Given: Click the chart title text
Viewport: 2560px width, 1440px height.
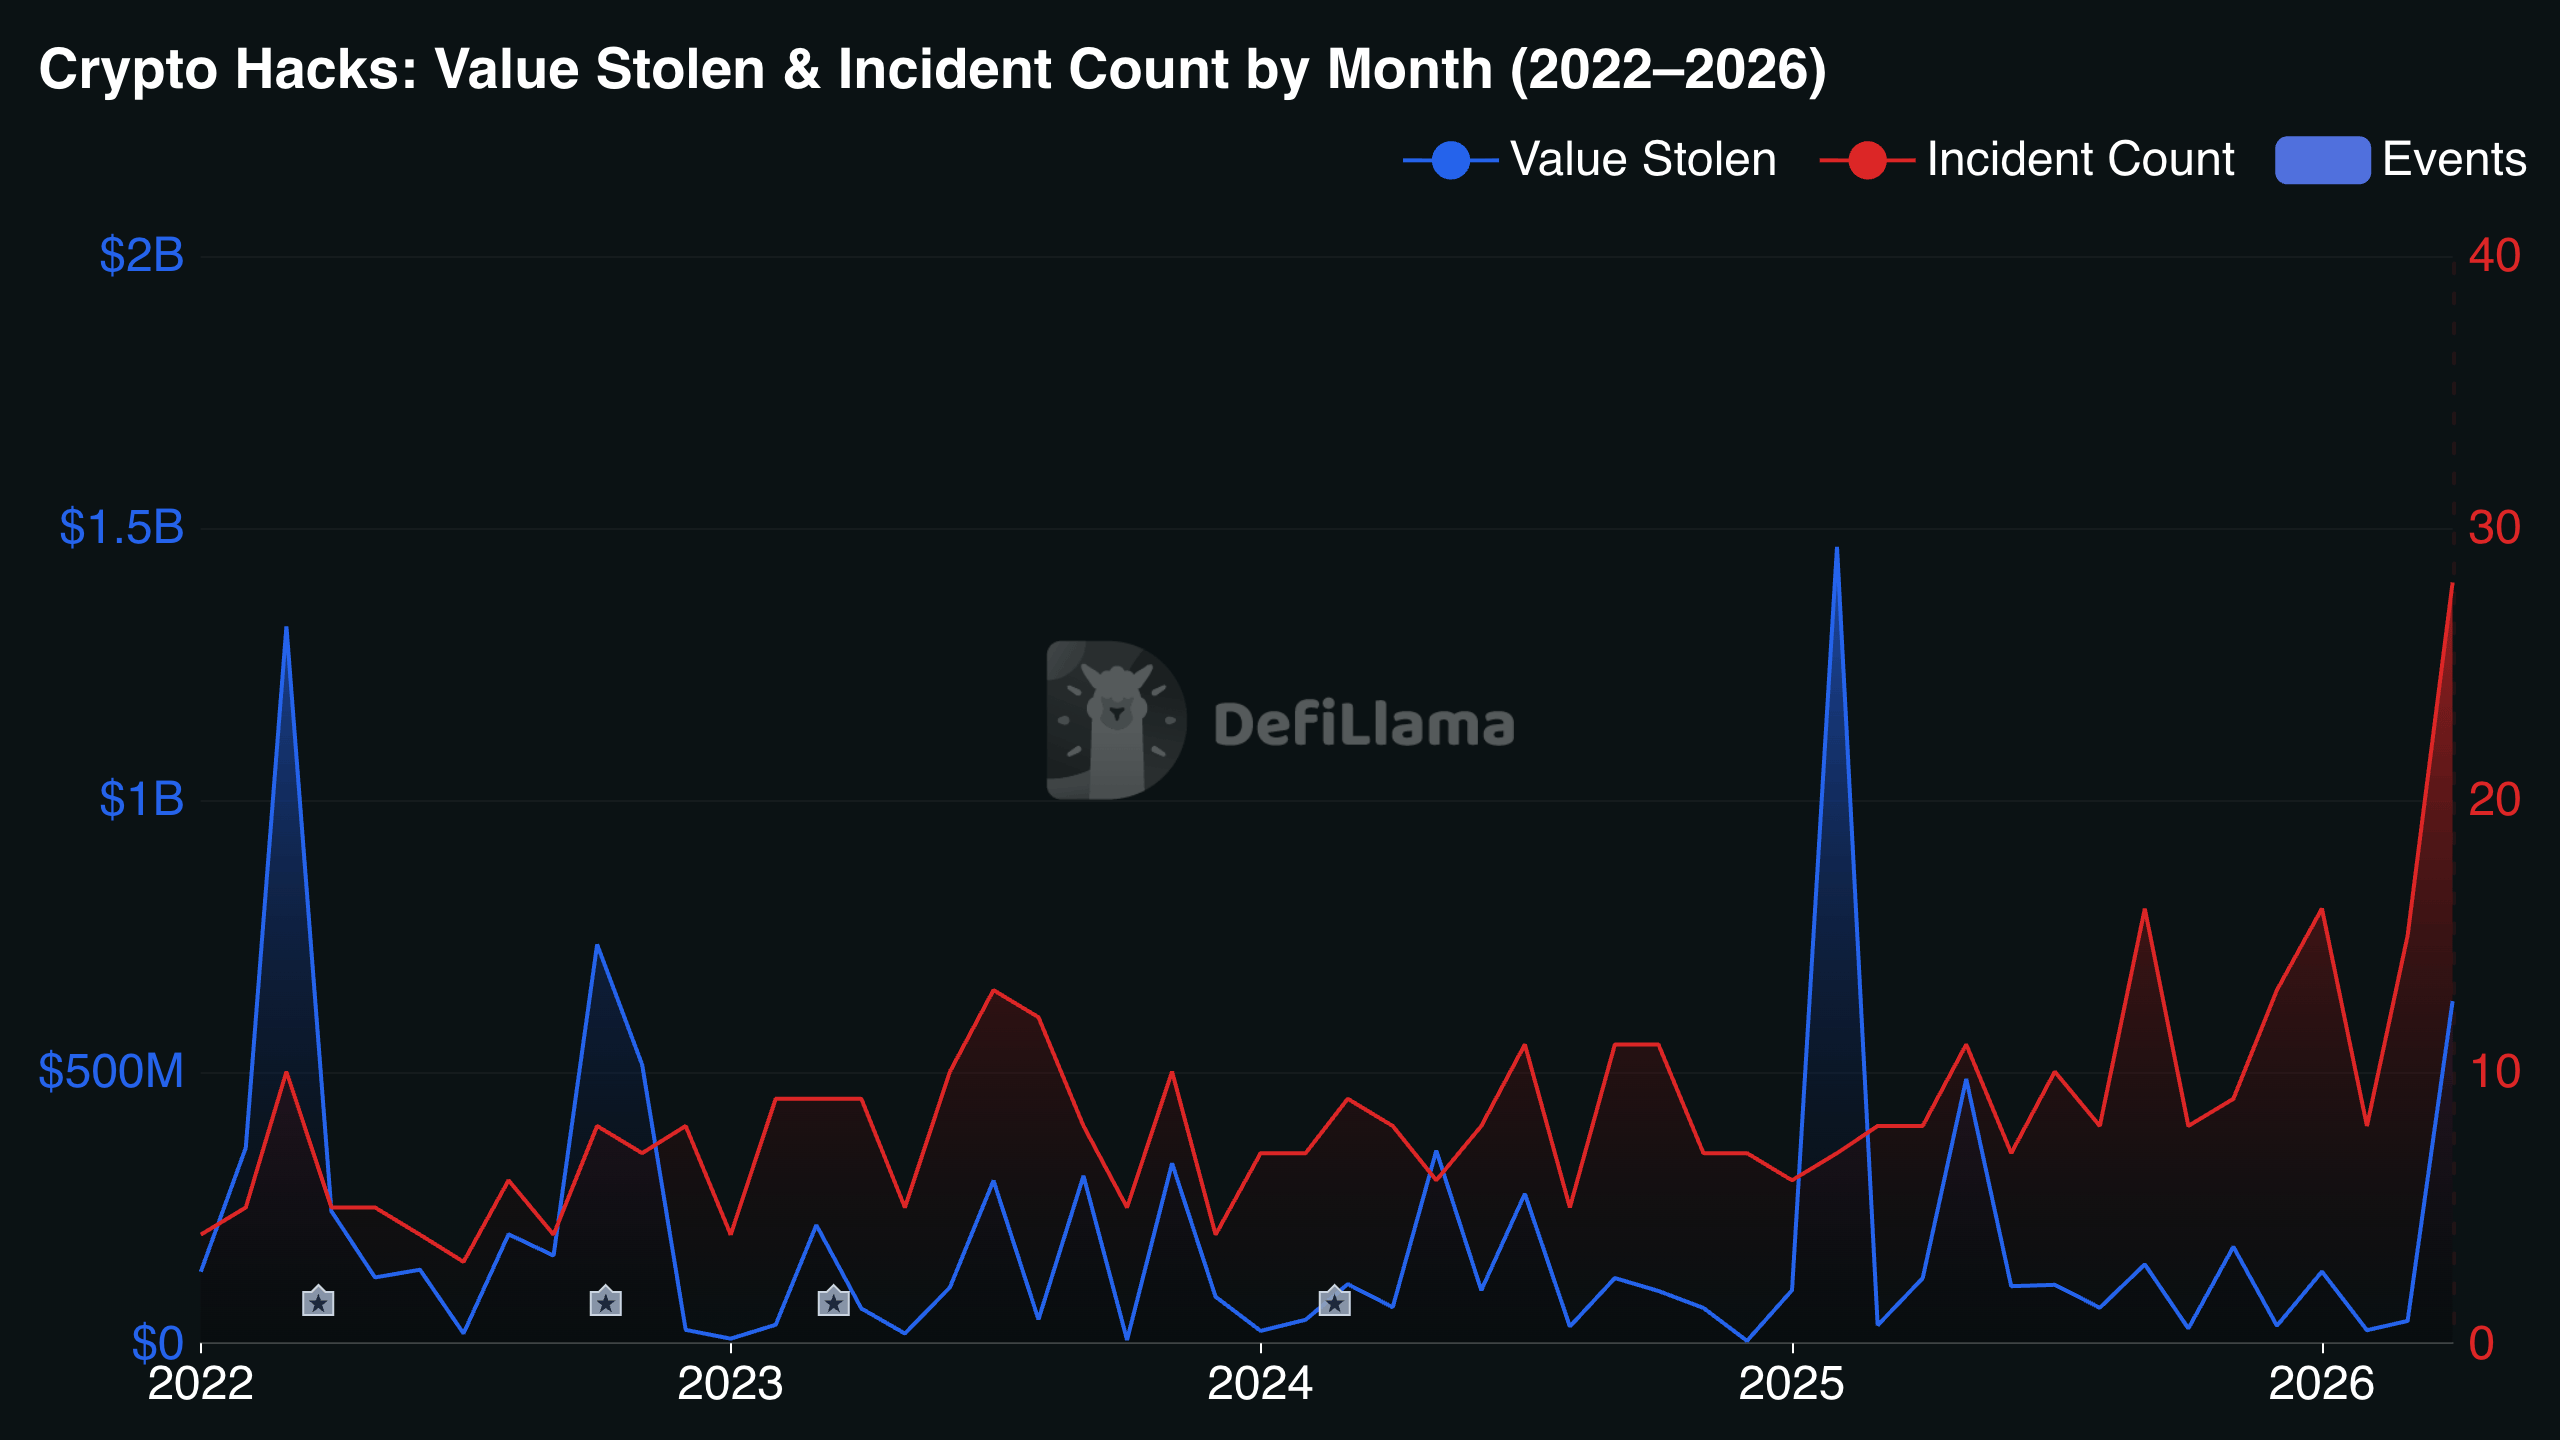Looking at the screenshot, I should pyautogui.click(x=932, y=69).
